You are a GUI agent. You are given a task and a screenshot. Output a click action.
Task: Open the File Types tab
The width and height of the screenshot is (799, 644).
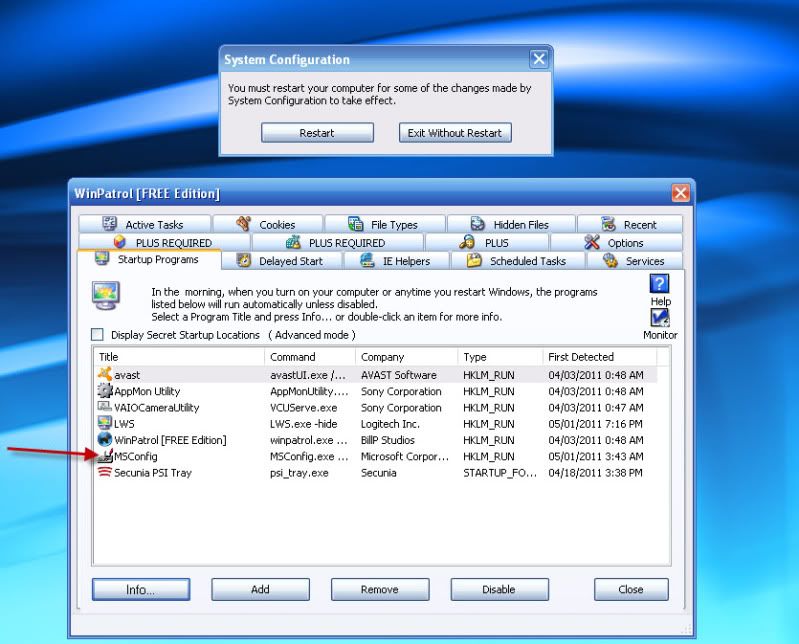point(385,224)
